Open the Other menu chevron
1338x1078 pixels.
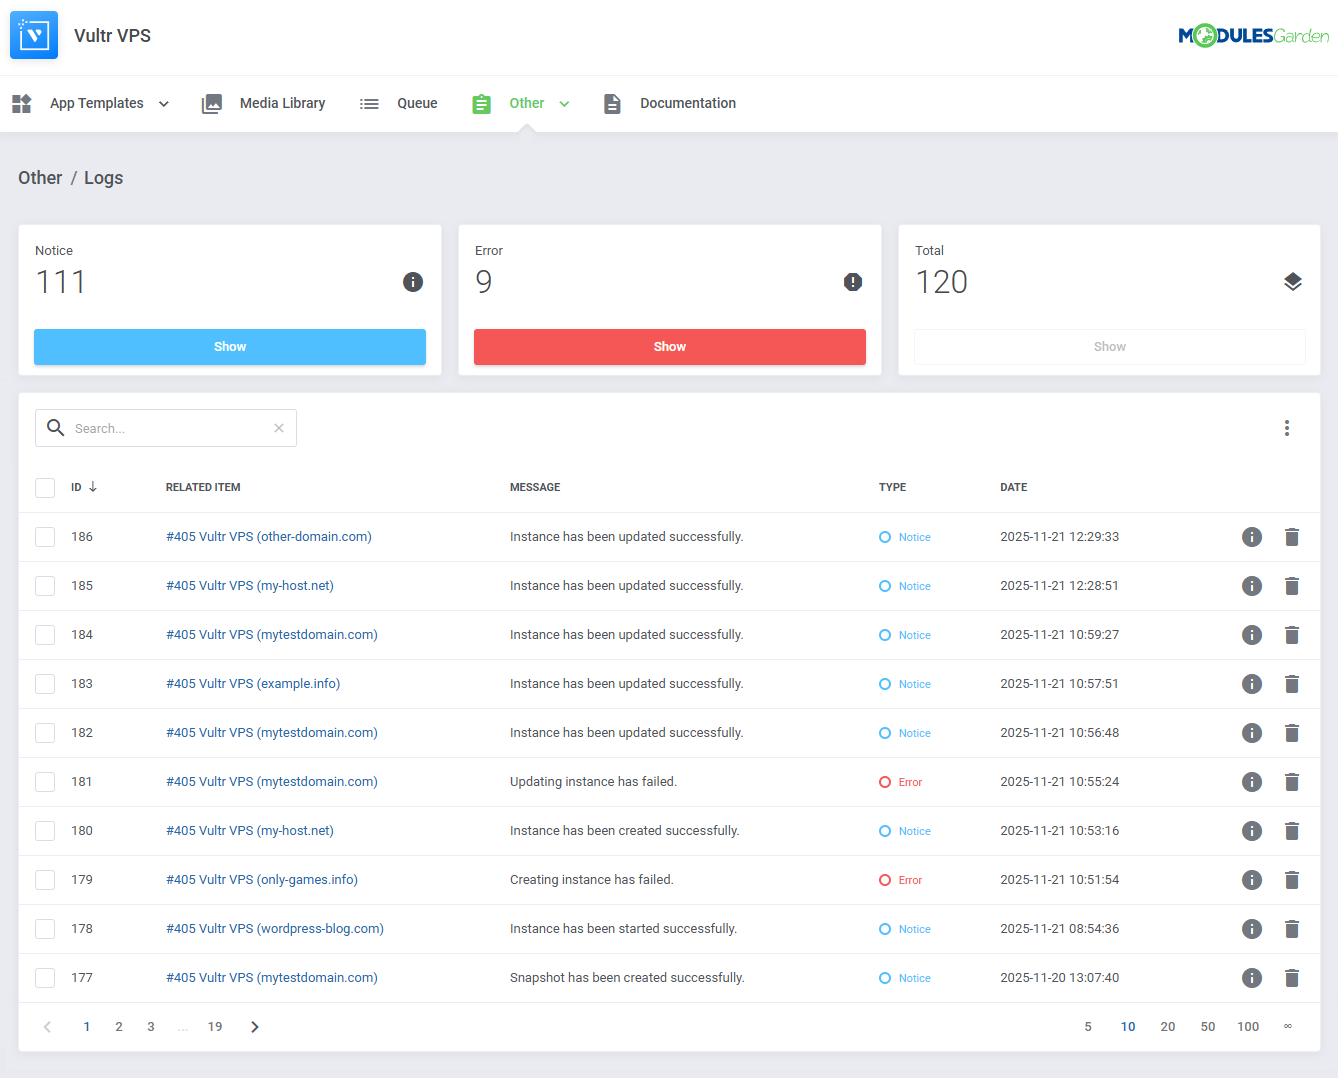(x=564, y=103)
